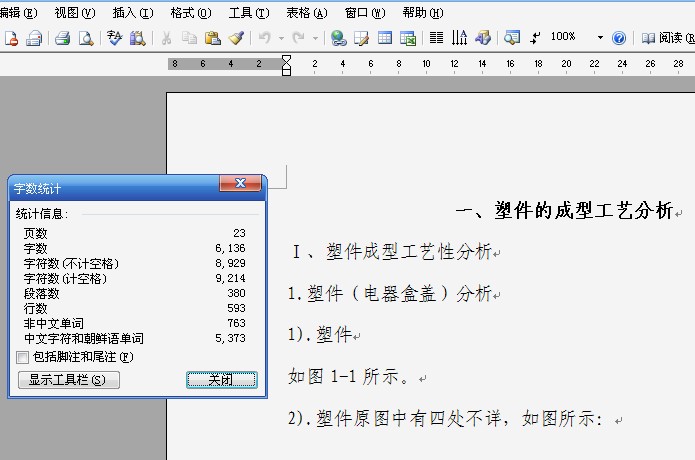695x460 pixels.
Task: Open the Research binoculars book icon
Action: click(137, 39)
